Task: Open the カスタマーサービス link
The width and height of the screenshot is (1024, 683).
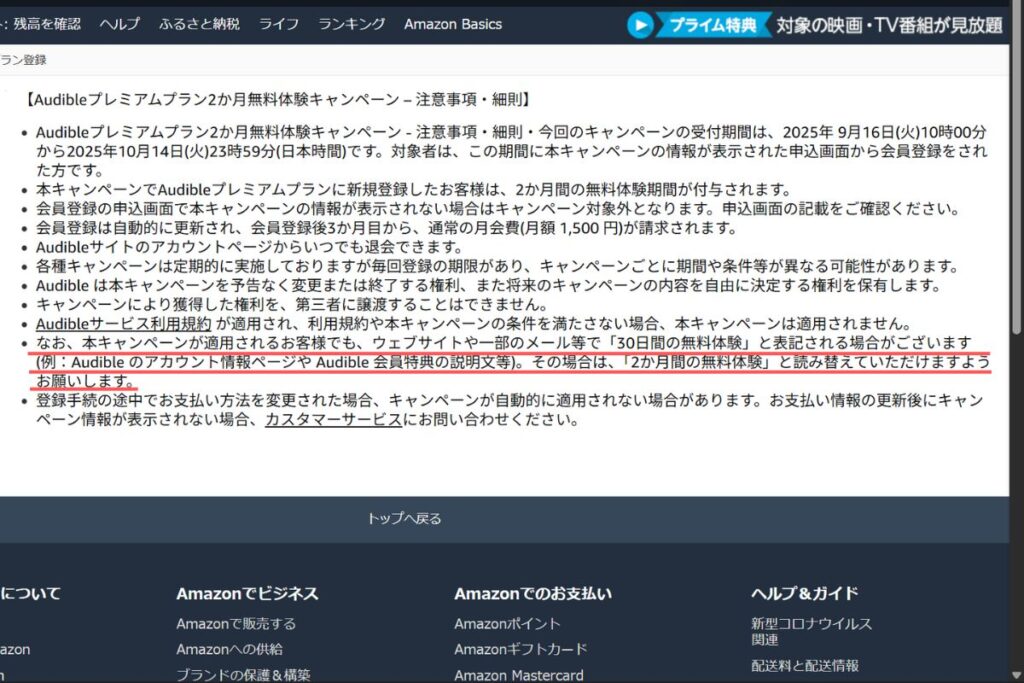Action: coord(333,419)
